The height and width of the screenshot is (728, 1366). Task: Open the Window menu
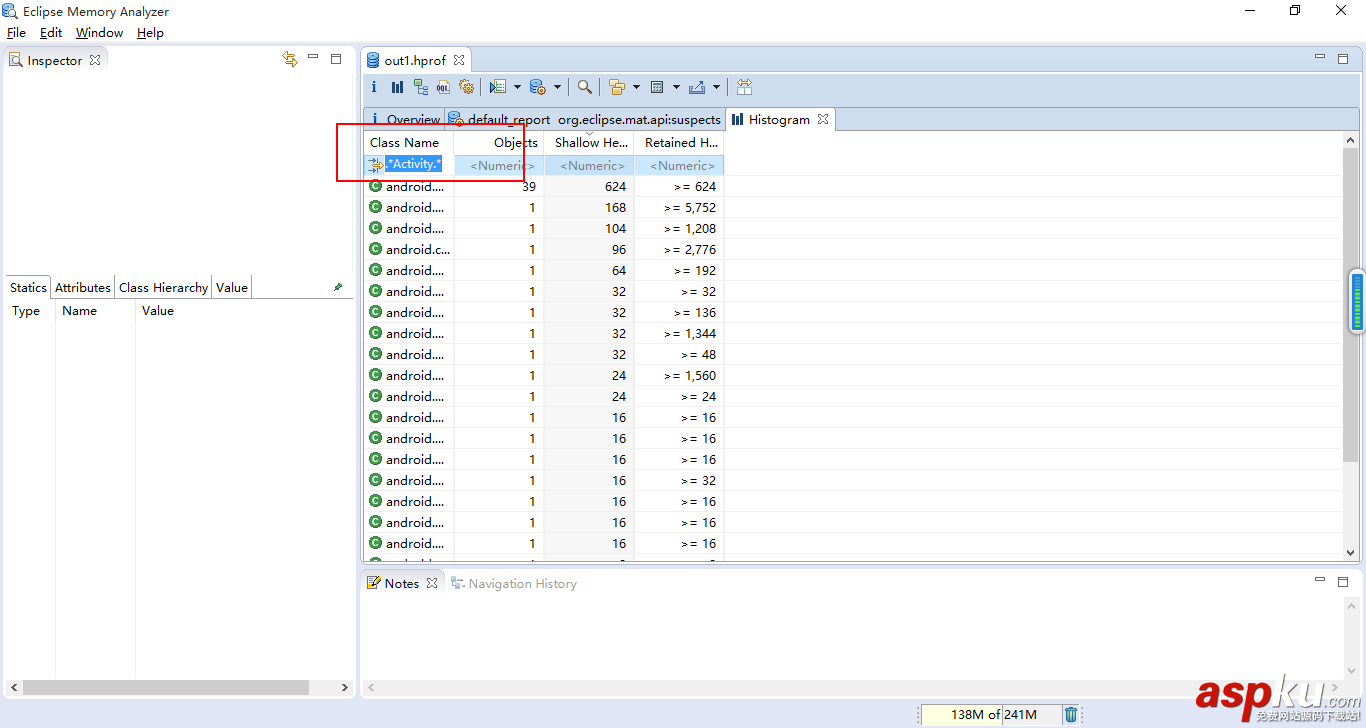click(x=99, y=33)
